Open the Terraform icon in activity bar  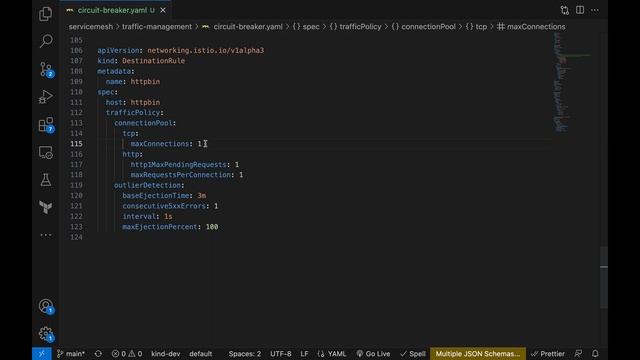click(46, 207)
